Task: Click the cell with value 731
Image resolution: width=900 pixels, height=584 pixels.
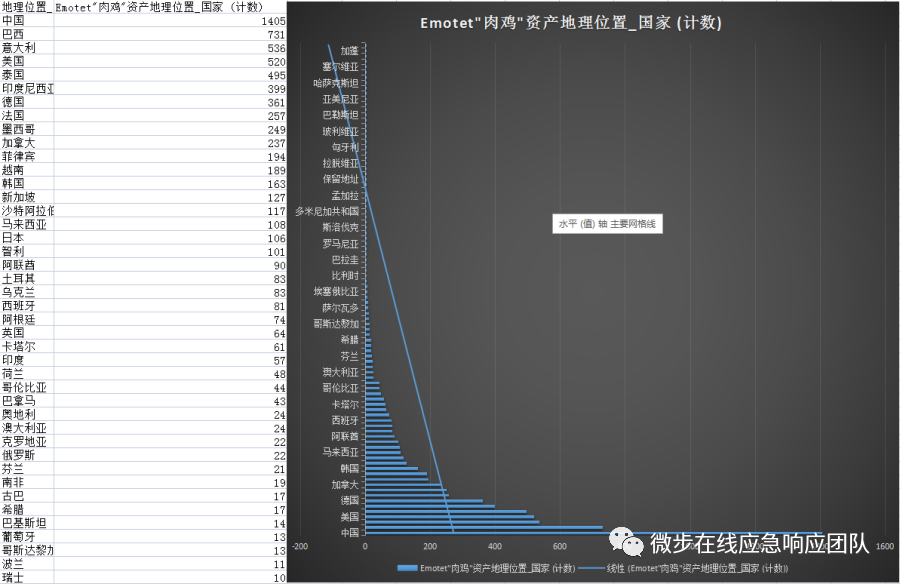Action: [x=170, y=34]
